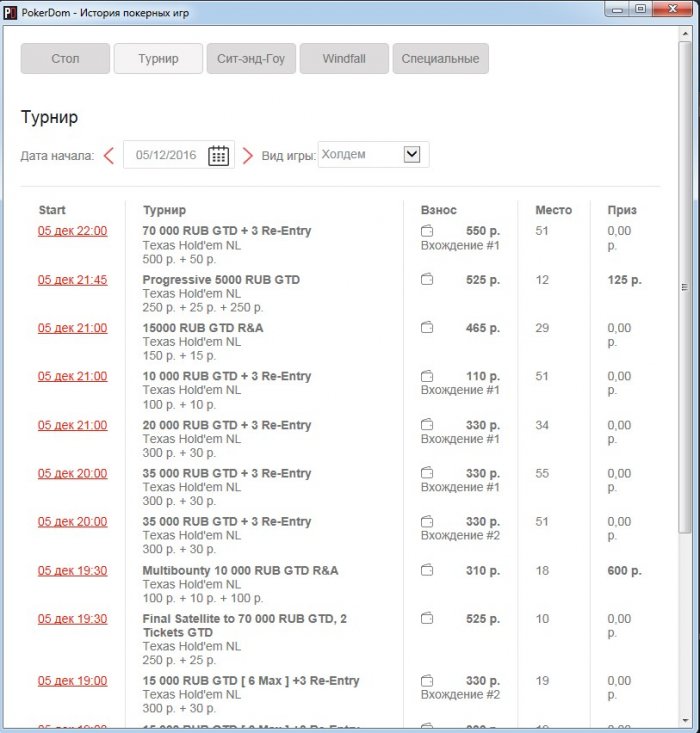Viewport: 700px width, 733px height.
Task: Switch to the Сит-энд-Гоу tab
Action: [x=251, y=58]
